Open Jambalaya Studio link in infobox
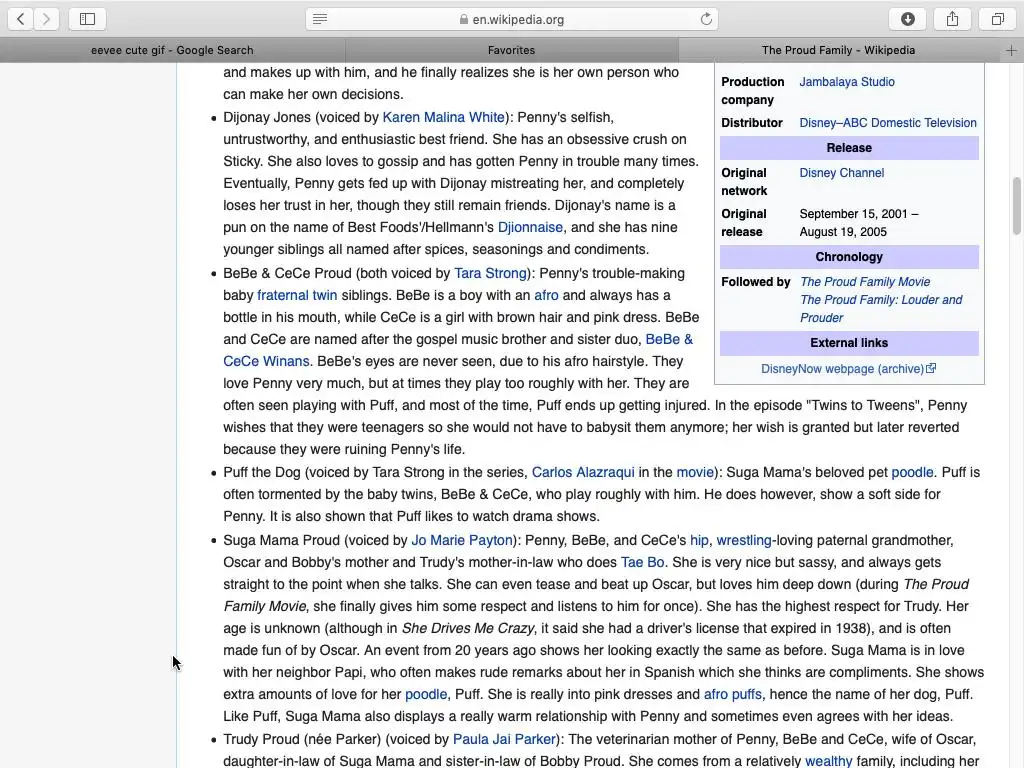Screen dimensions: 1024x768 (847, 82)
